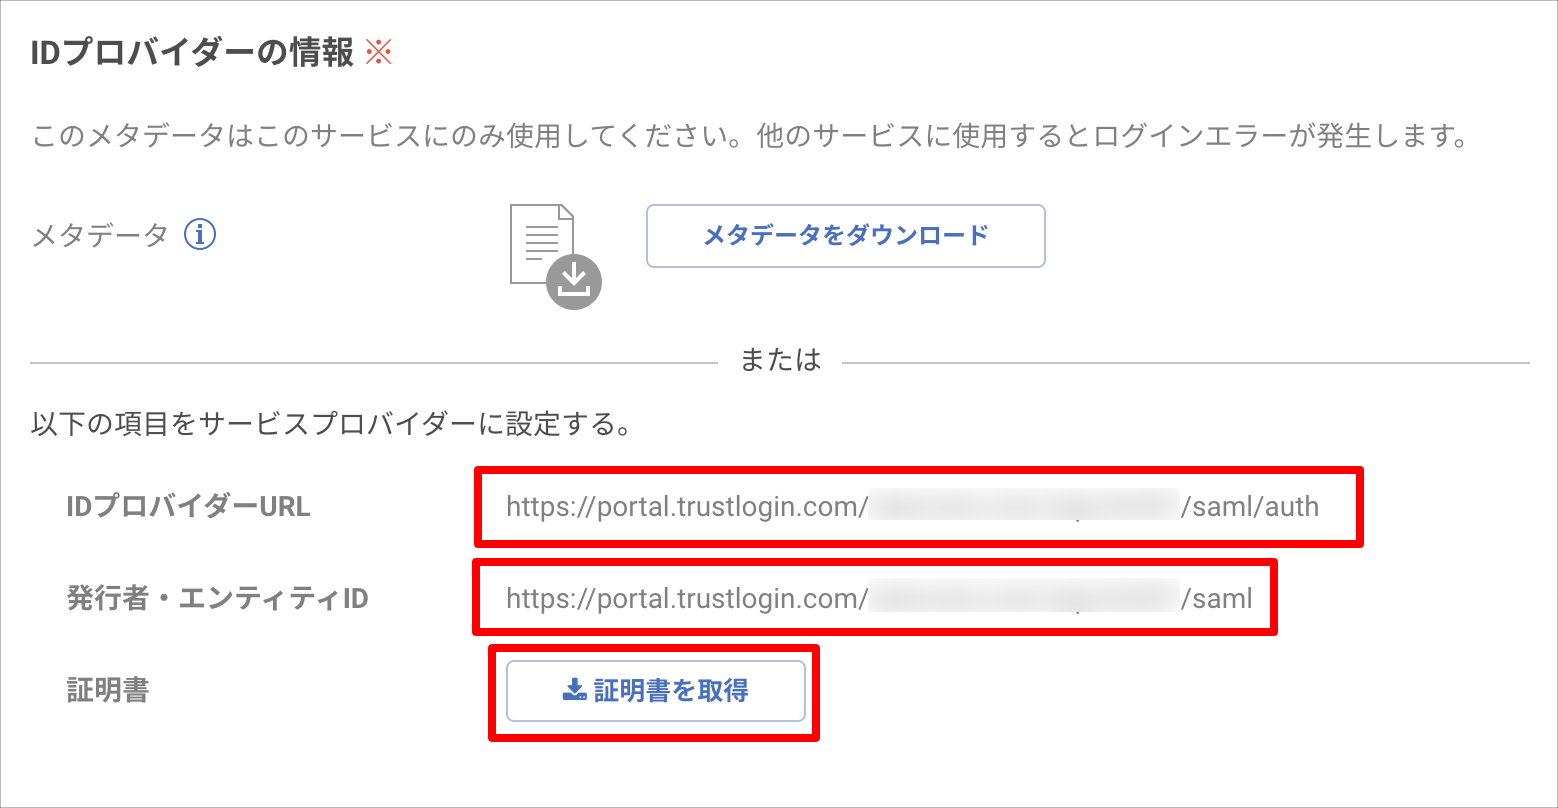The height and width of the screenshot is (808, 1558).
Task: Click the download icon inside 証明書を取得
Action: pyautogui.click(x=574, y=690)
